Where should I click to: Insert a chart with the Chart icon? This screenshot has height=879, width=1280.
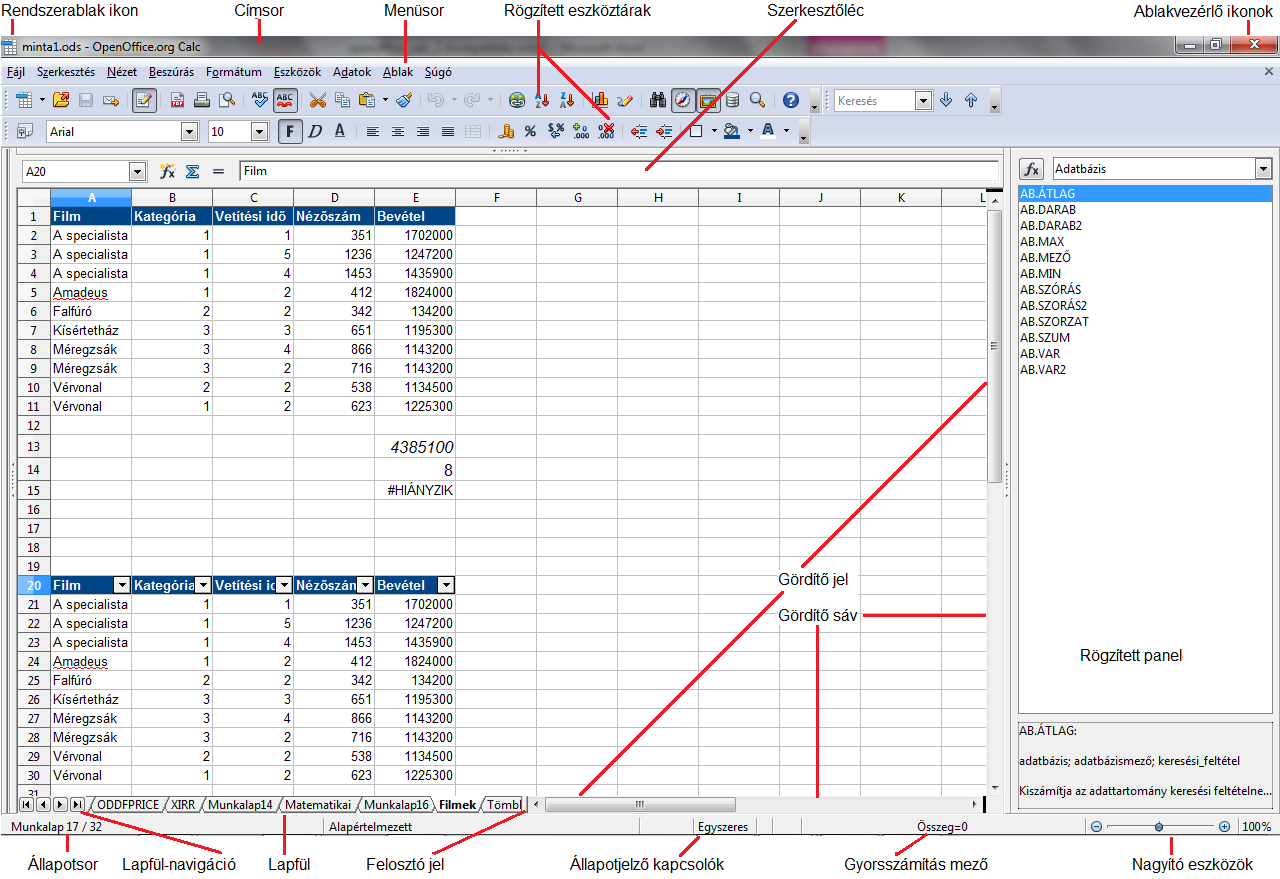(x=601, y=100)
